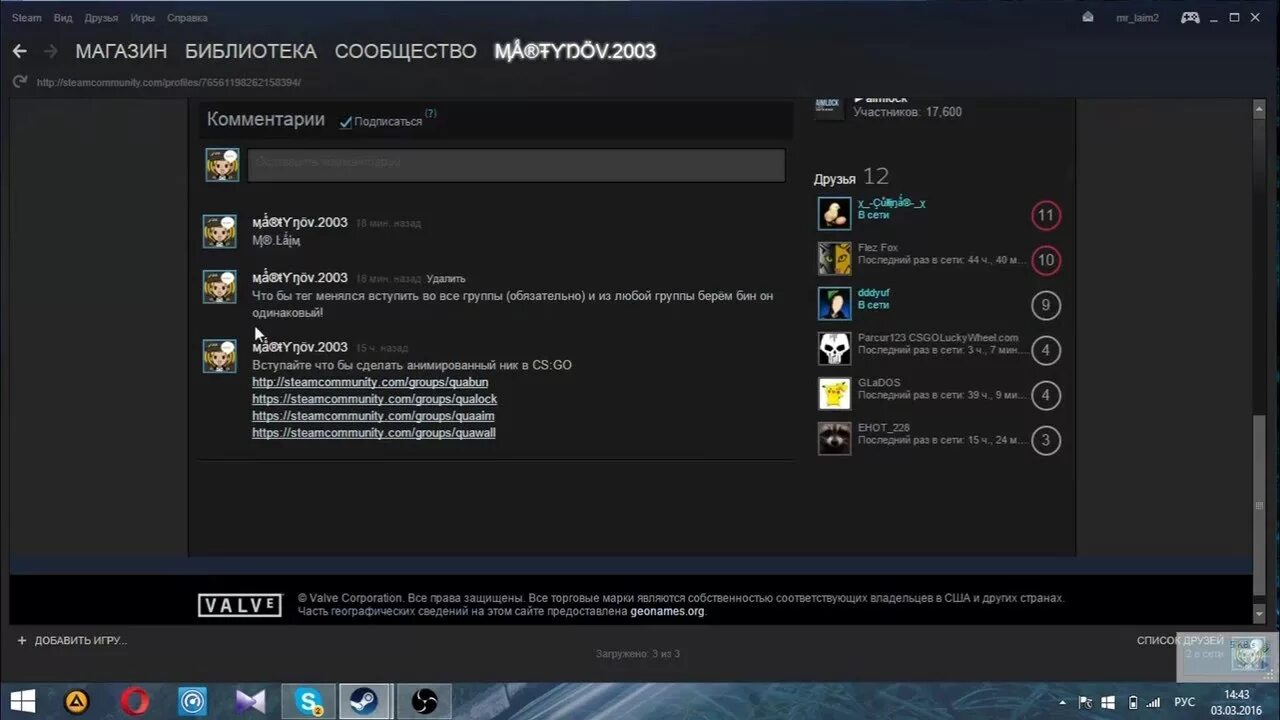
Task: Open Parcur123 CSGOLuckyWheel.com friend profile
Action: 938,338
